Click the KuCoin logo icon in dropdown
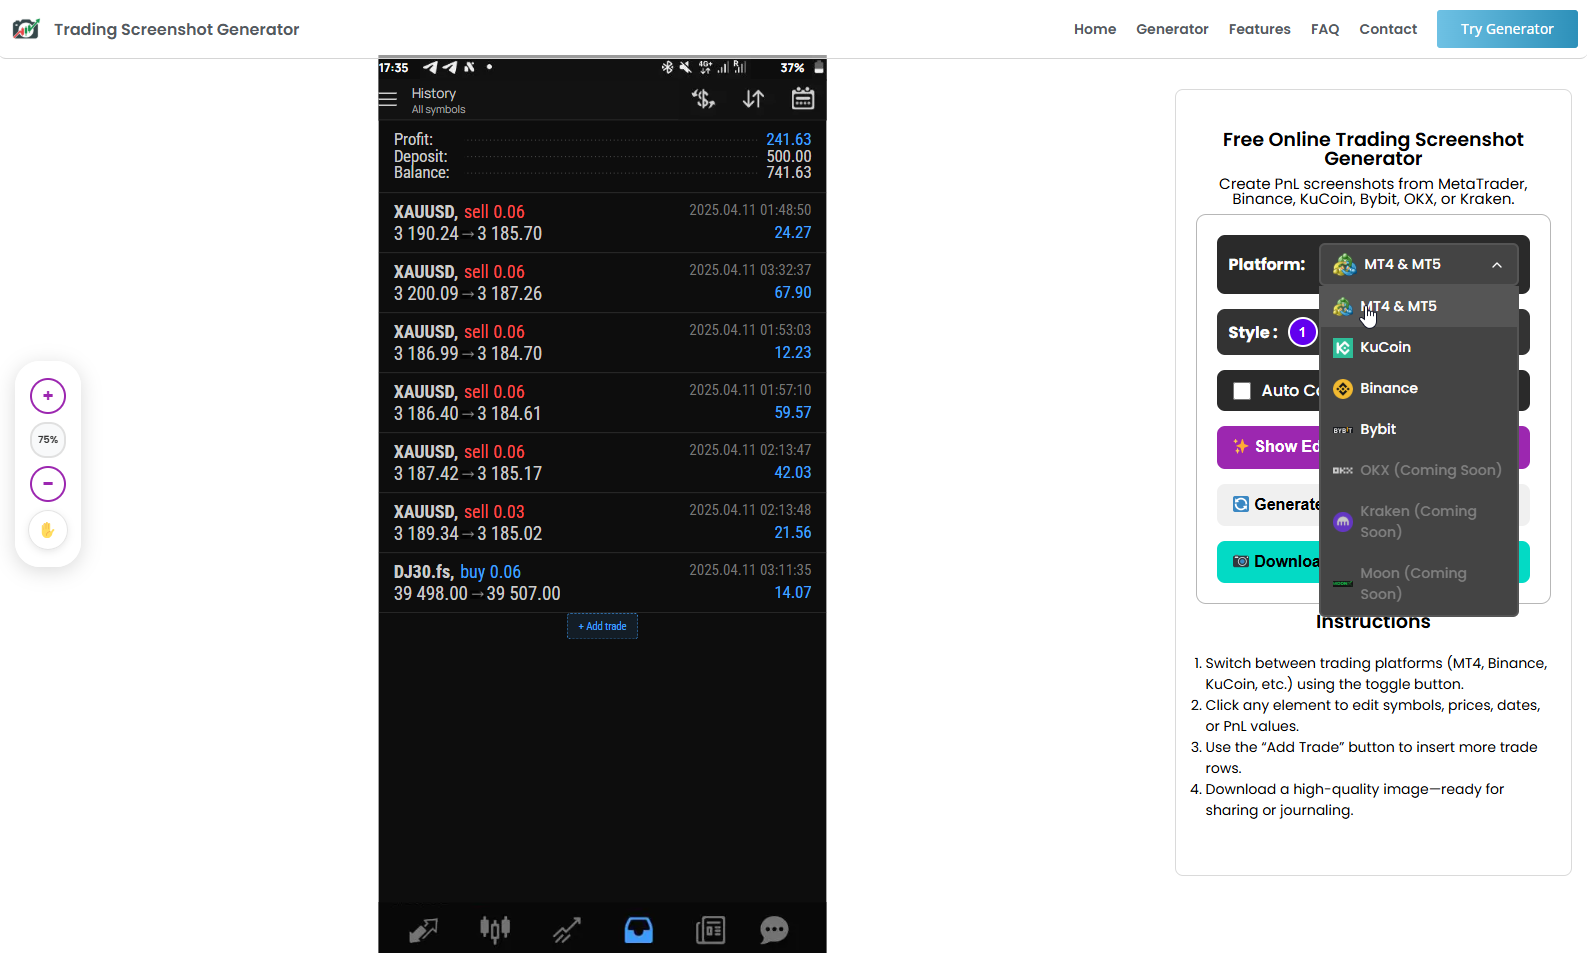The height and width of the screenshot is (953, 1587). pos(1343,348)
